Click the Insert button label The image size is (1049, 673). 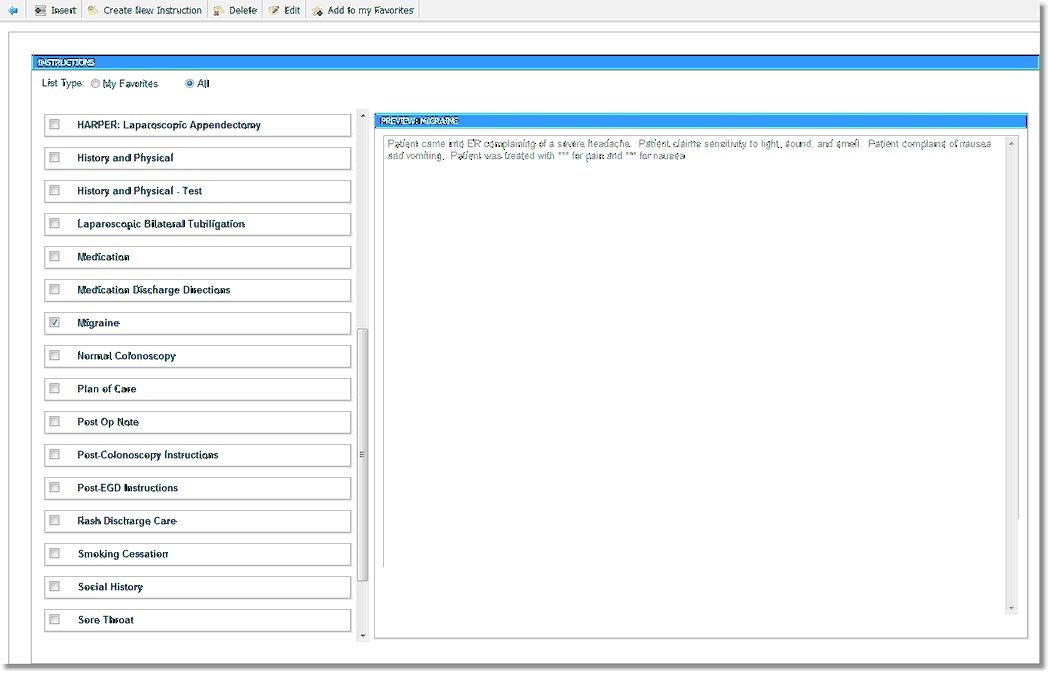coord(64,11)
